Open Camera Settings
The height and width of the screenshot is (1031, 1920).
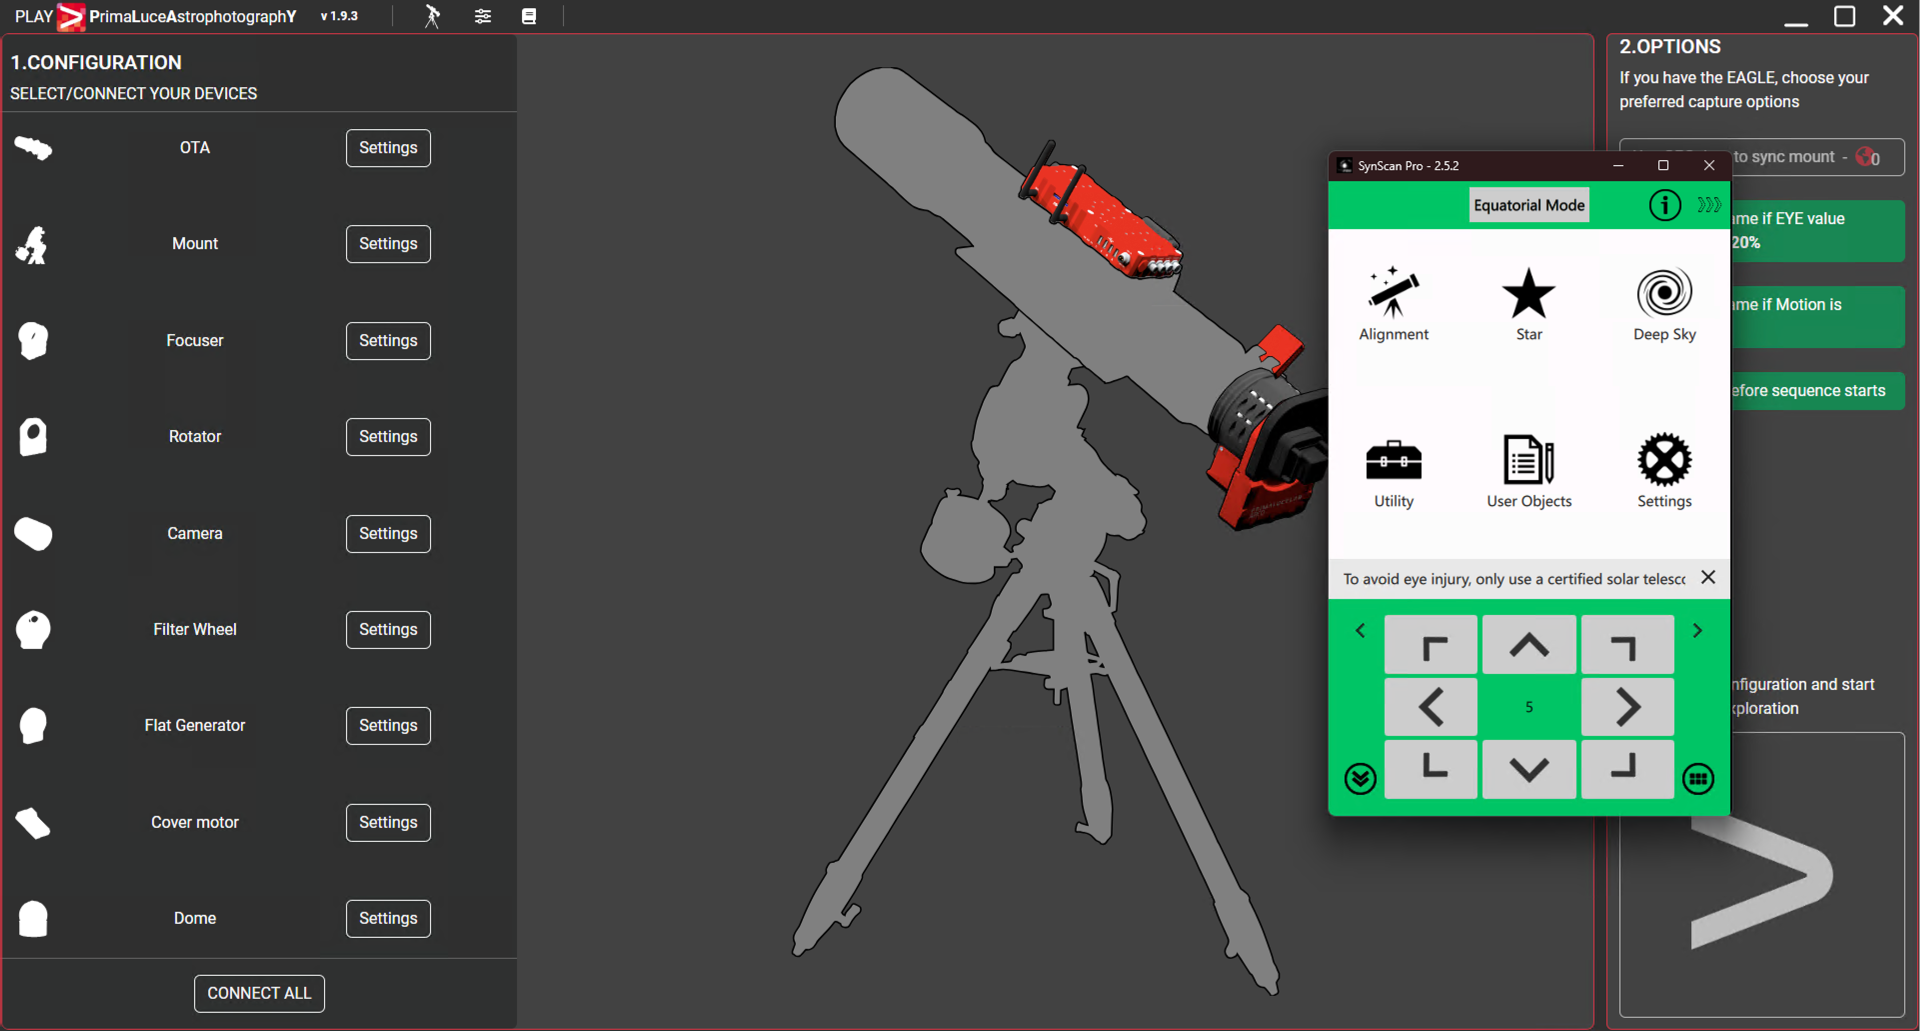pos(388,534)
